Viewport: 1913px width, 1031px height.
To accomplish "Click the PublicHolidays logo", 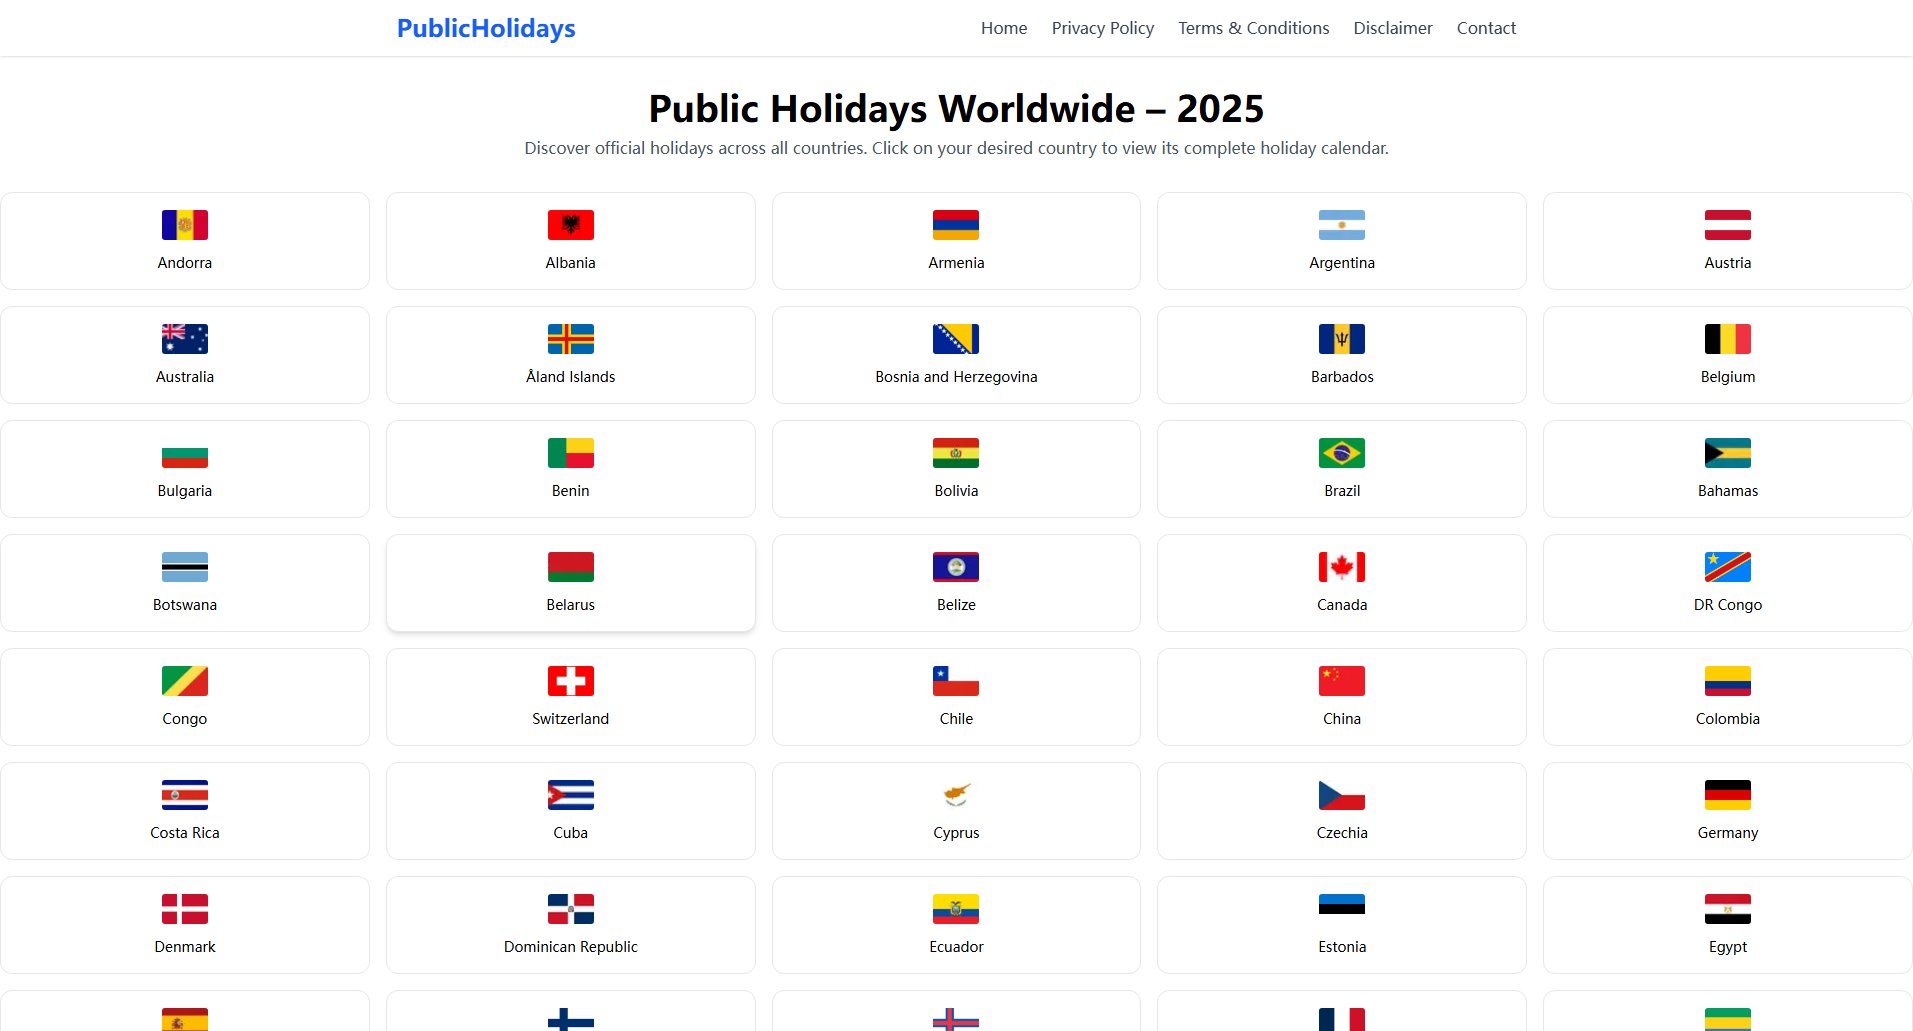I will point(485,28).
